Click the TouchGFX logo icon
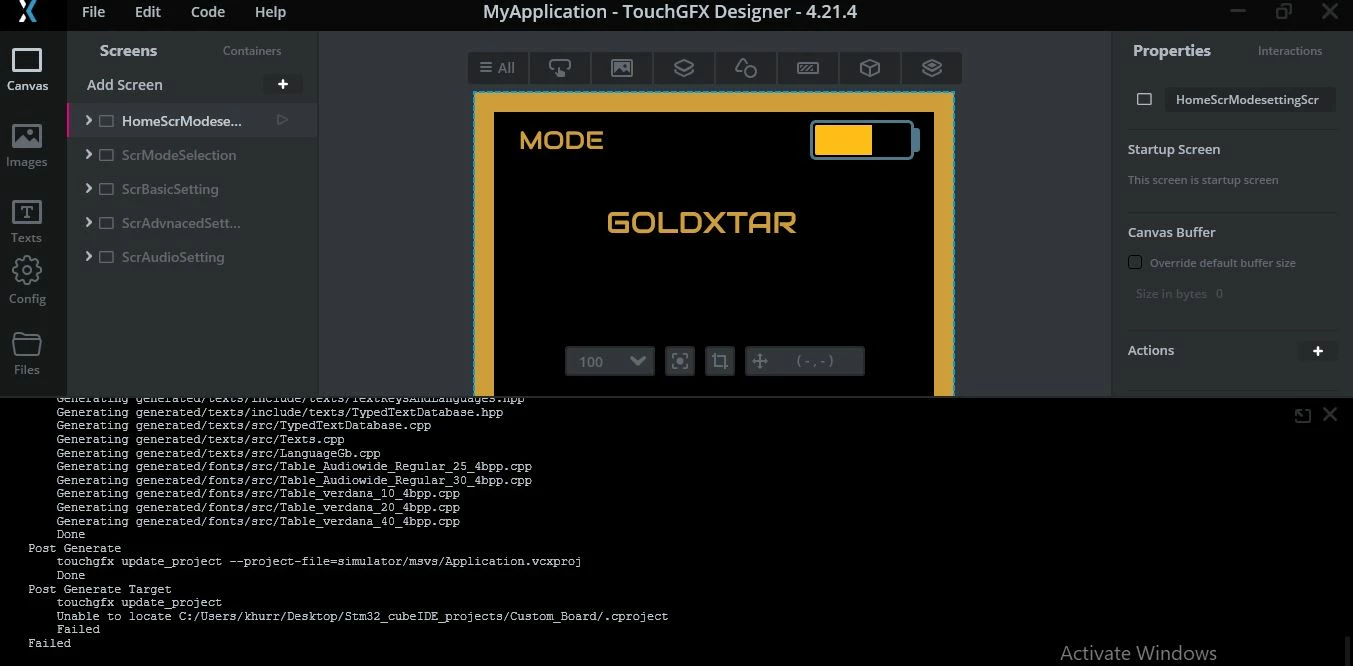This screenshot has width=1353, height=666. (28, 12)
